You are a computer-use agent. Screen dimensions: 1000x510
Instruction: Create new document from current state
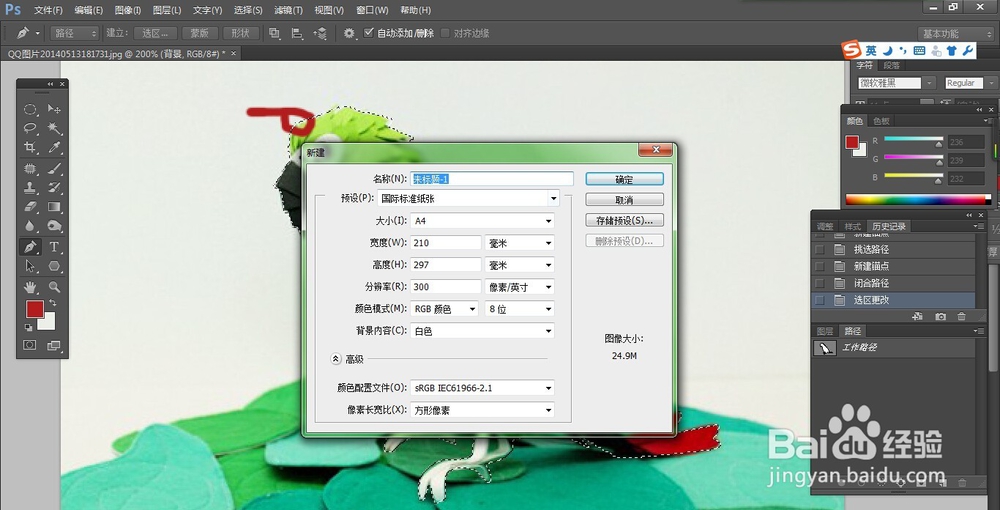coord(918,316)
